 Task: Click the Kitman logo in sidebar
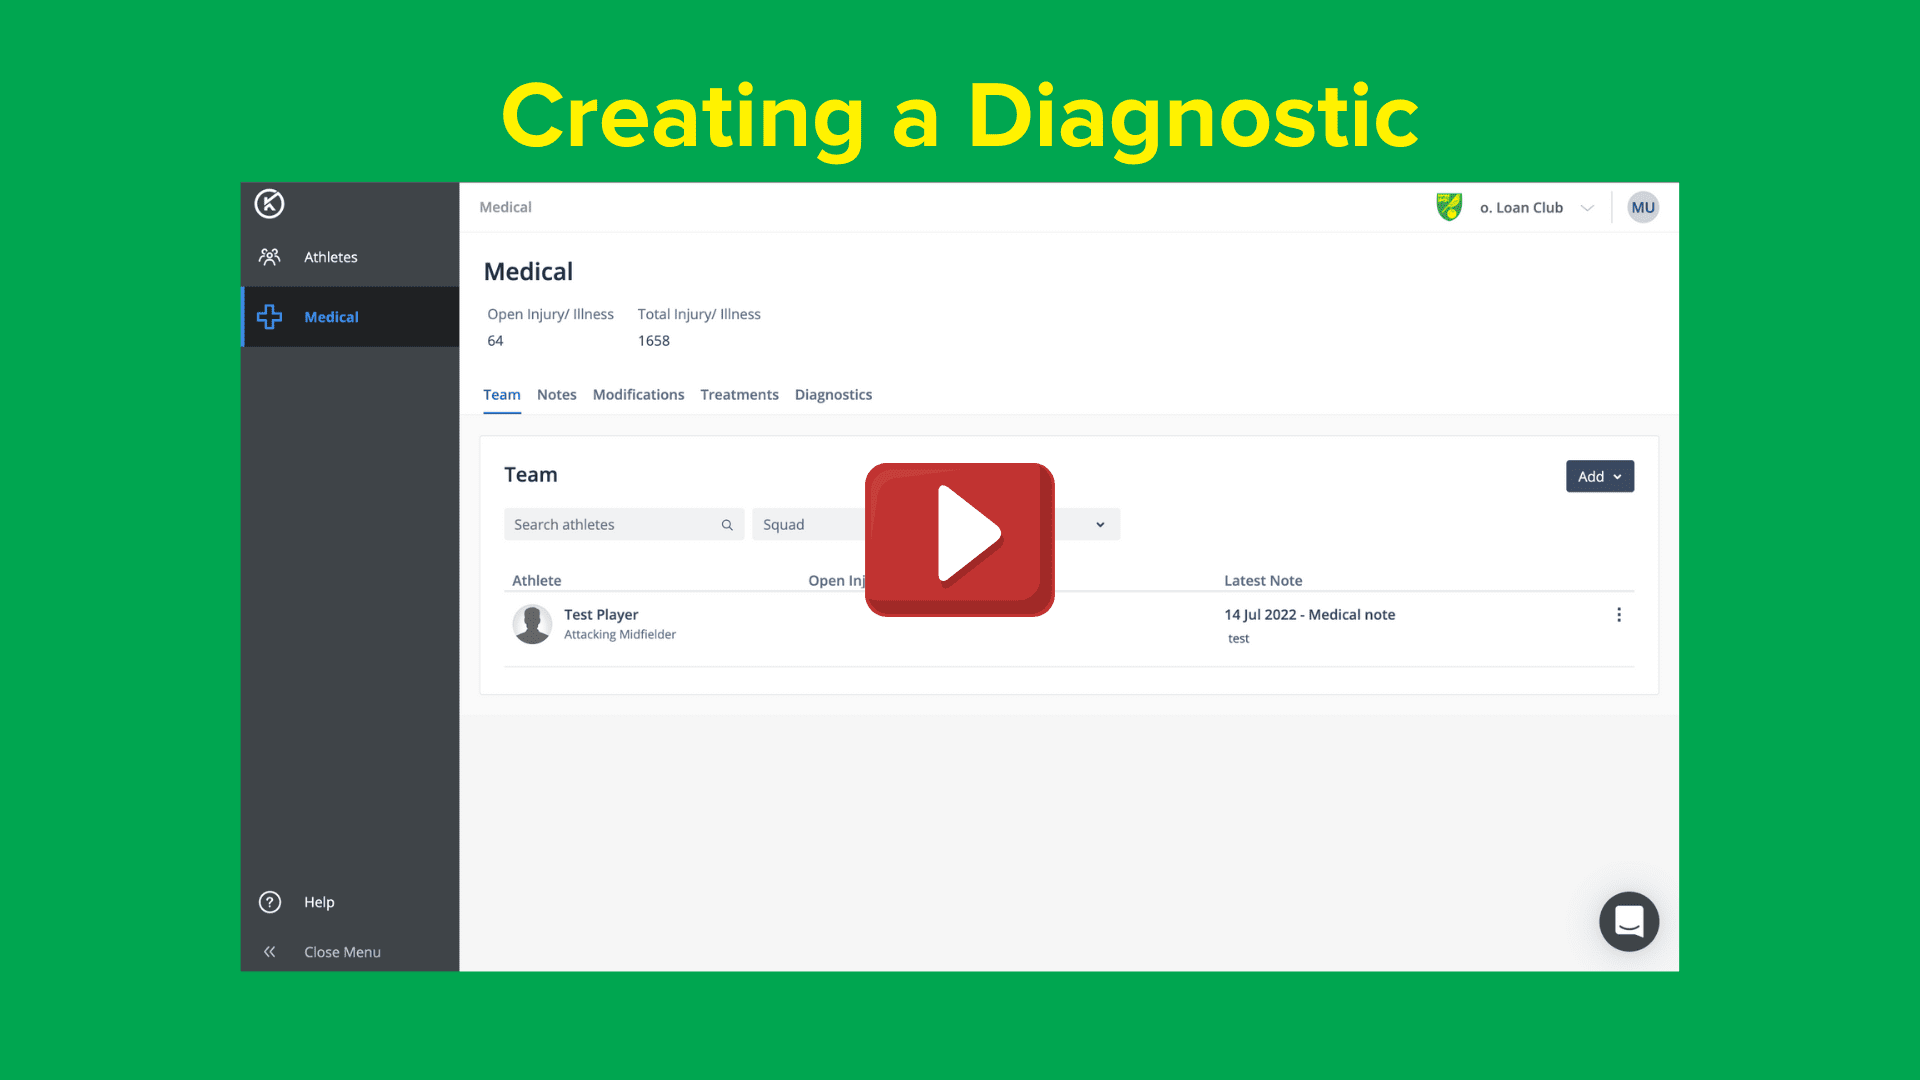click(x=269, y=204)
